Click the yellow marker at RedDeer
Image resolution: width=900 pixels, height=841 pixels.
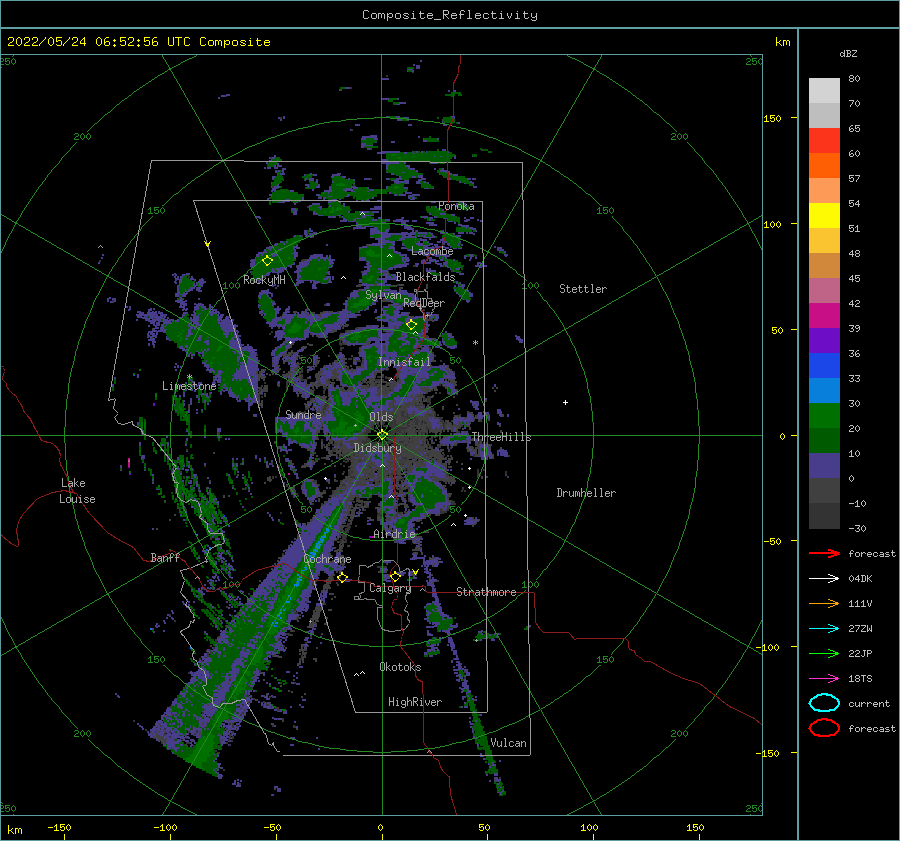[412, 325]
